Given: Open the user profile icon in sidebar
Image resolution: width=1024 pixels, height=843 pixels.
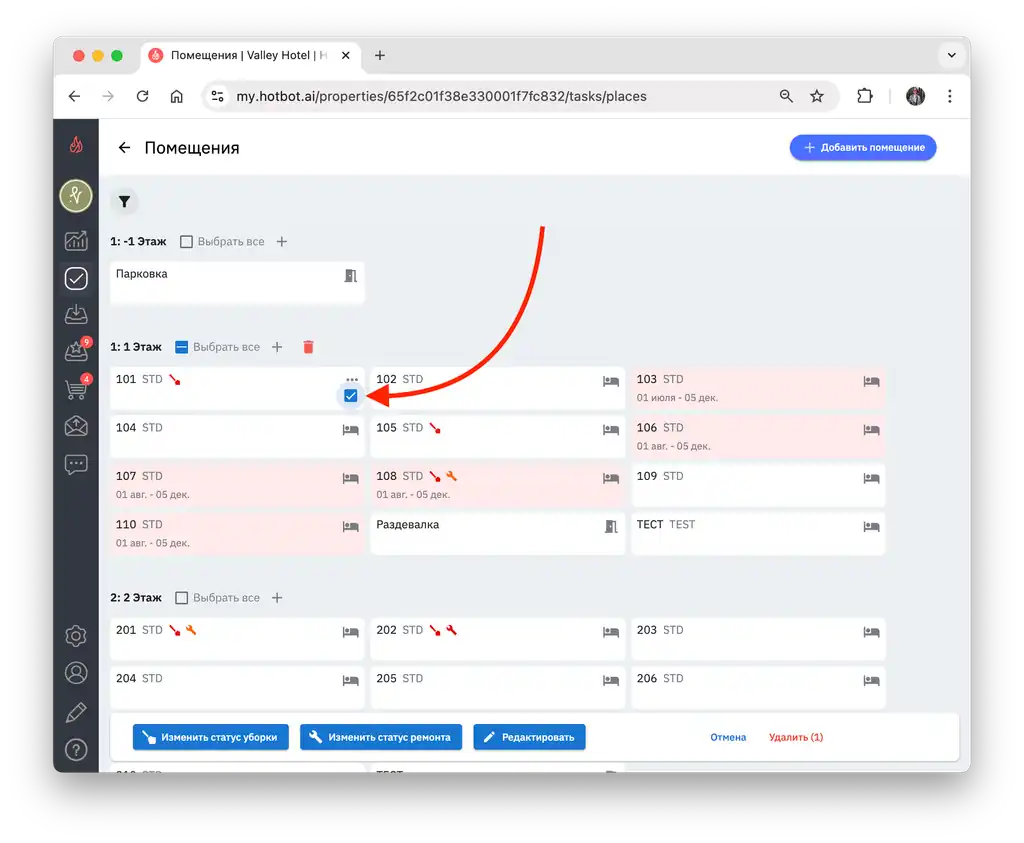Looking at the screenshot, I should (76, 673).
